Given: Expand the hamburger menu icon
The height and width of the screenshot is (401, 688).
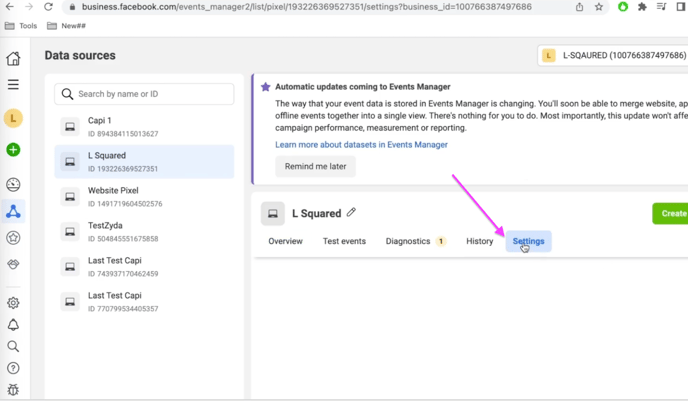Looking at the screenshot, I should pyautogui.click(x=13, y=84).
